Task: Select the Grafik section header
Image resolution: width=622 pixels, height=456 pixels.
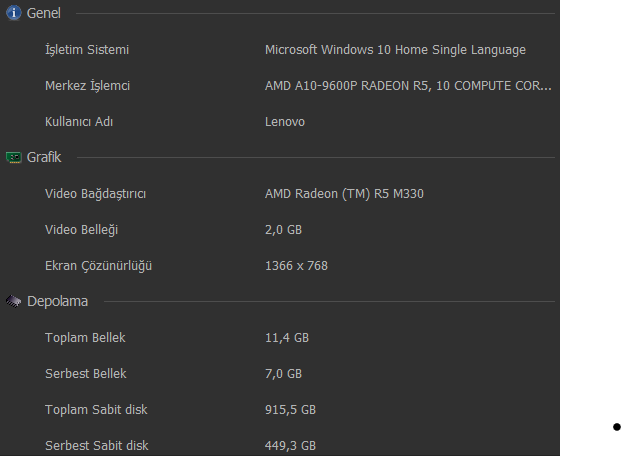Action: (x=44, y=157)
